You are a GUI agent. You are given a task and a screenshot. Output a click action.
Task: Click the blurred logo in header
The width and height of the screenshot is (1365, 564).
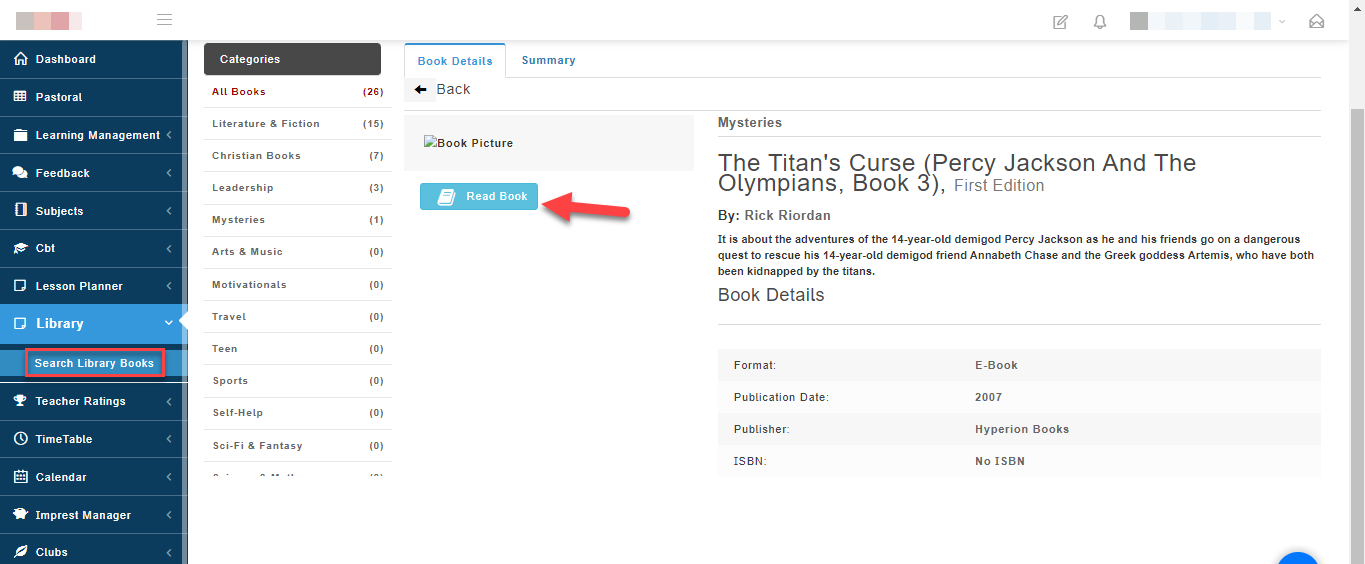point(49,20)
